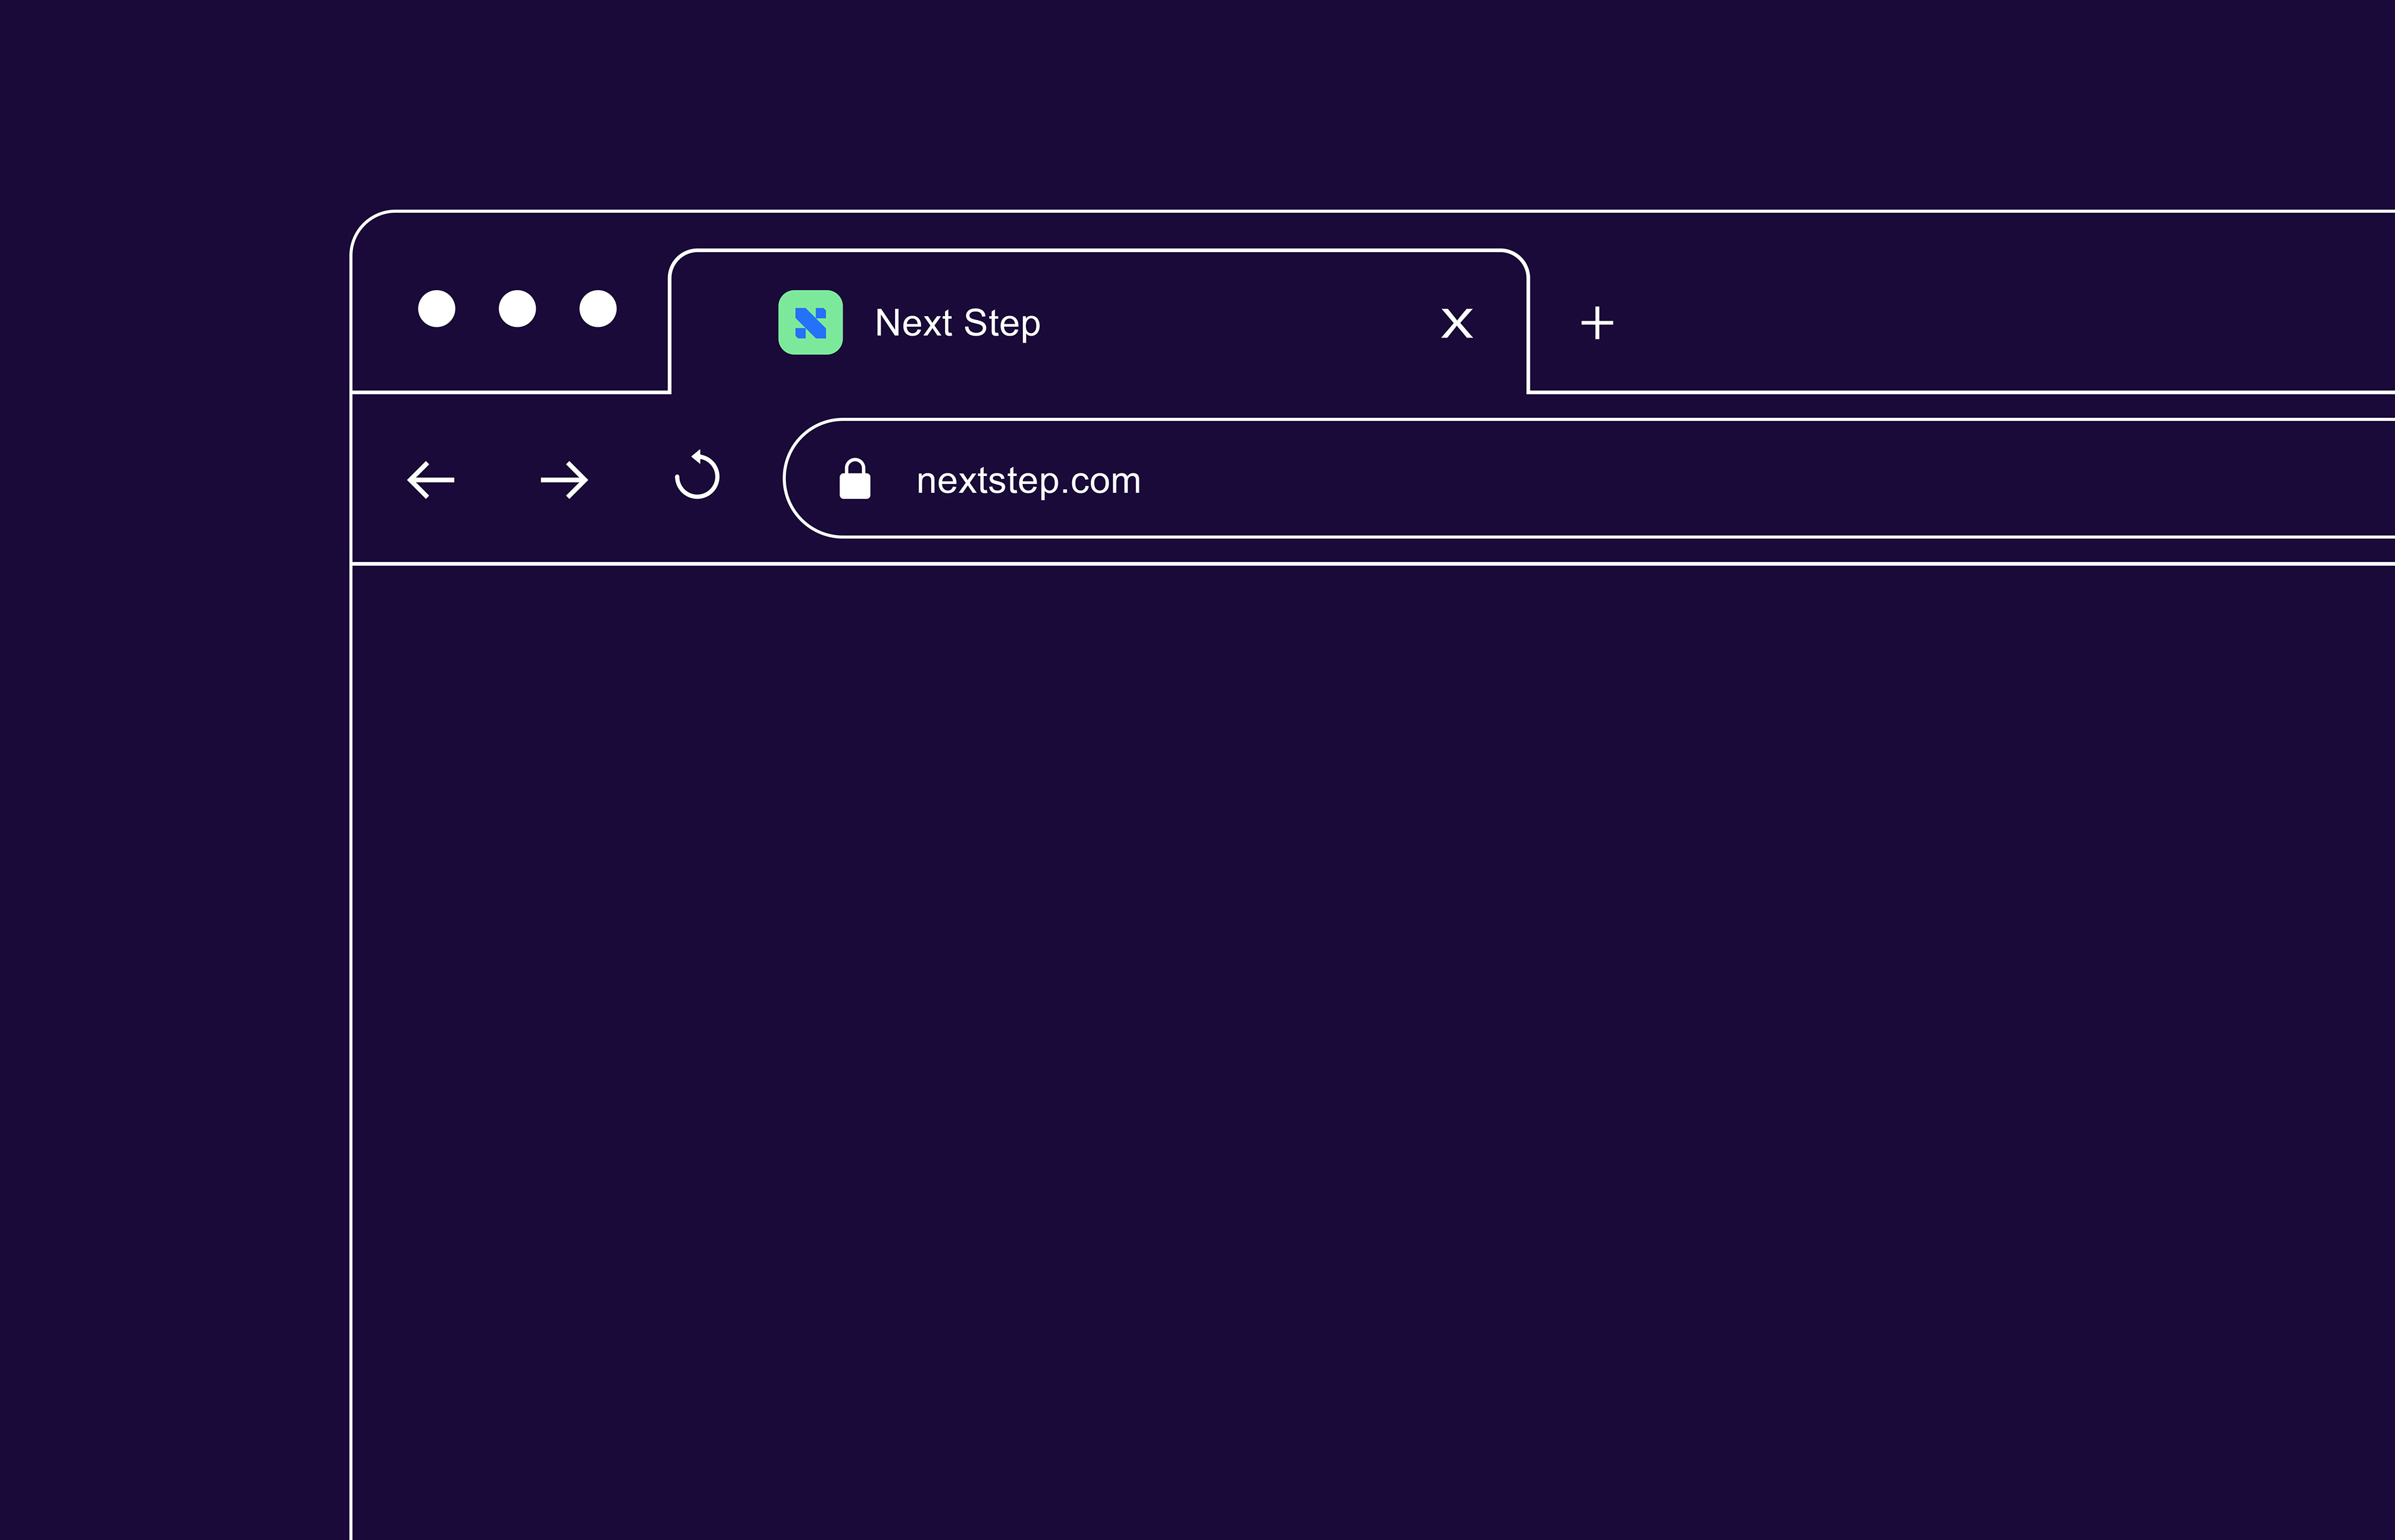The height and width of the screenshot is (1540, 2395).
Task: Select the Next Step tab
Action: point(1099,322)
